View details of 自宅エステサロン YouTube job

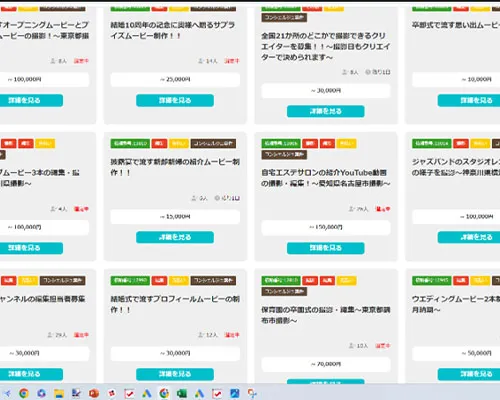click(326, 248)
